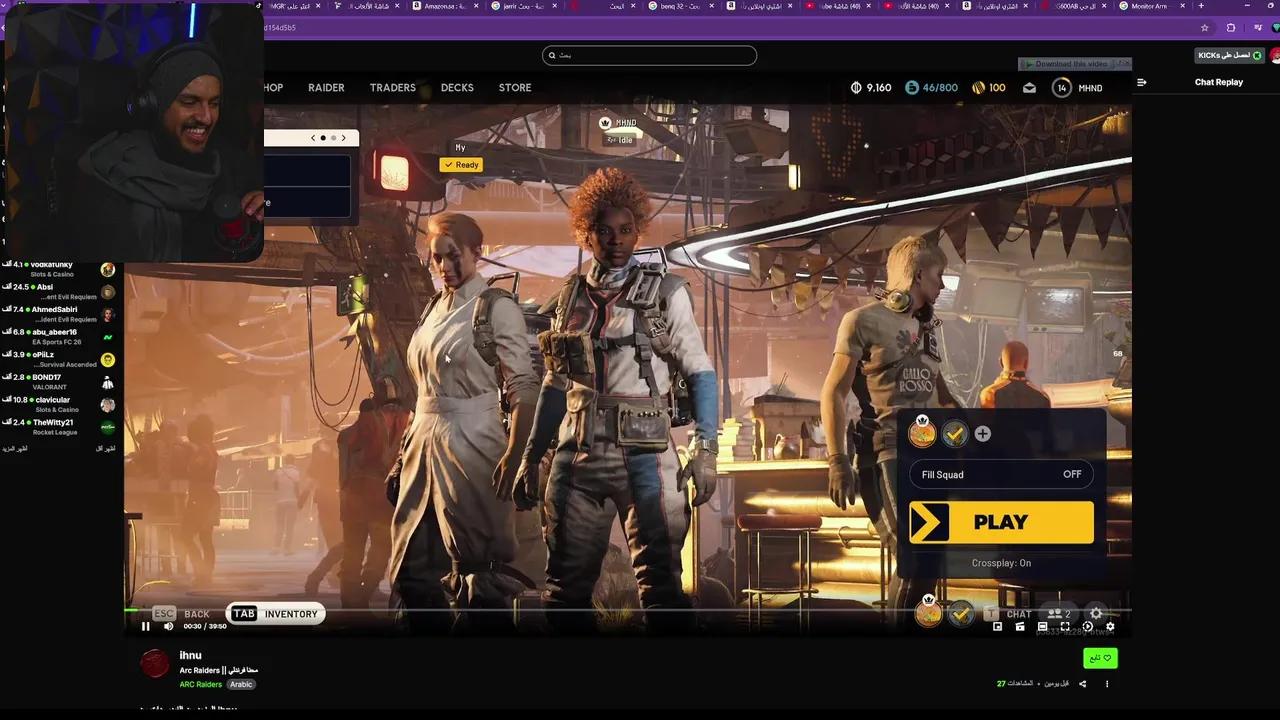
Task: Click the 9,160 coin currency counter
Action: pos(870,88)
